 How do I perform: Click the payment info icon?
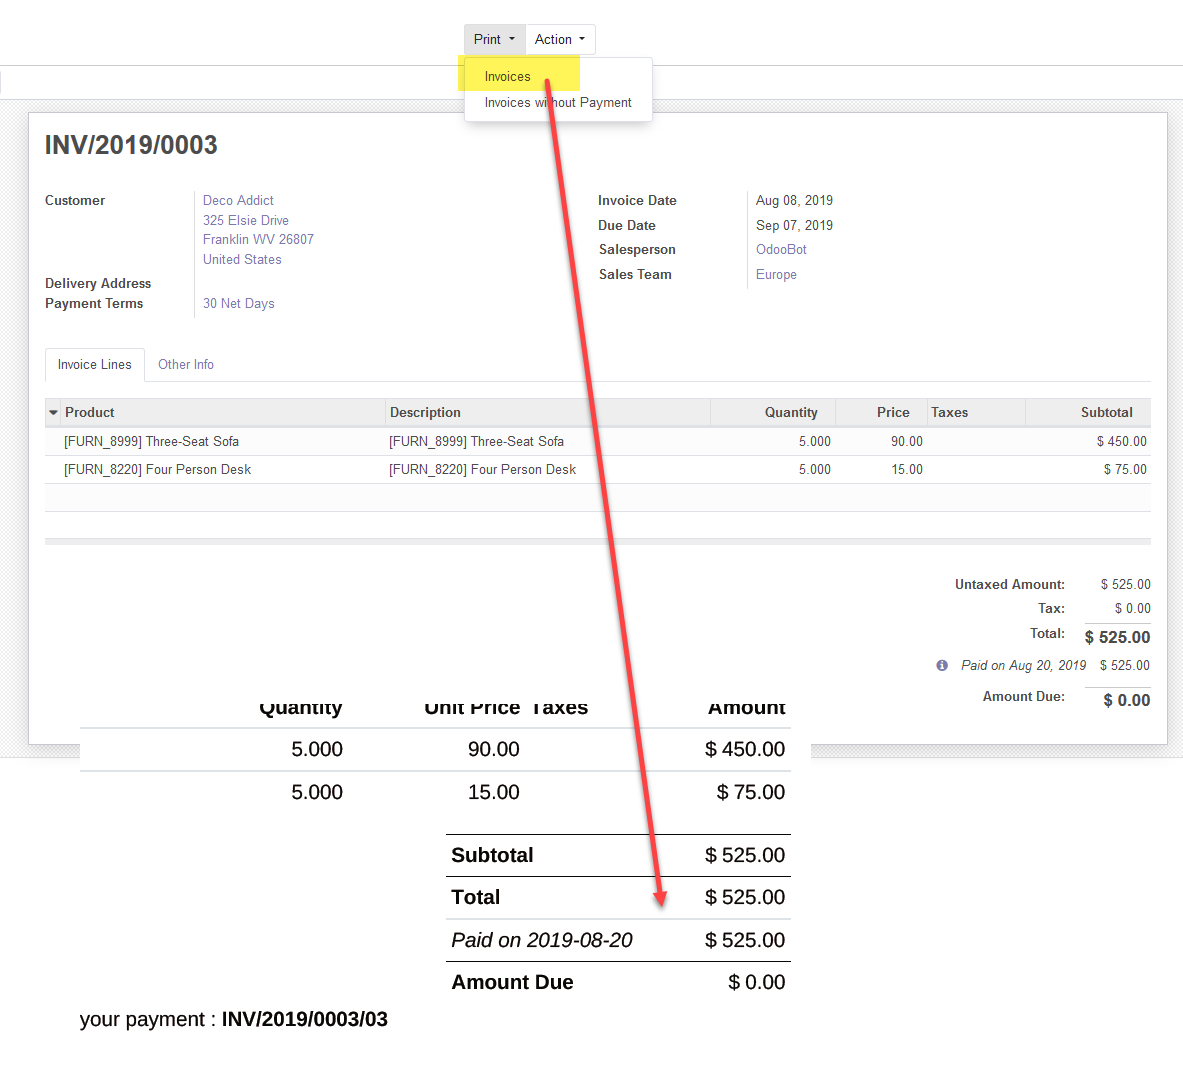[942, 666]
